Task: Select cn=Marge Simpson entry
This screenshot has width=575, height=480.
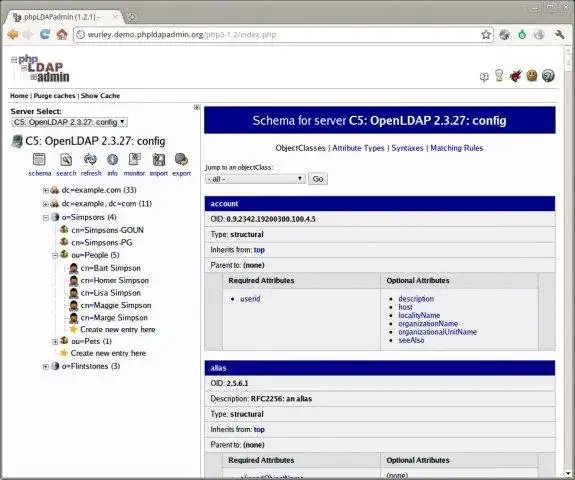Action: 114,318
